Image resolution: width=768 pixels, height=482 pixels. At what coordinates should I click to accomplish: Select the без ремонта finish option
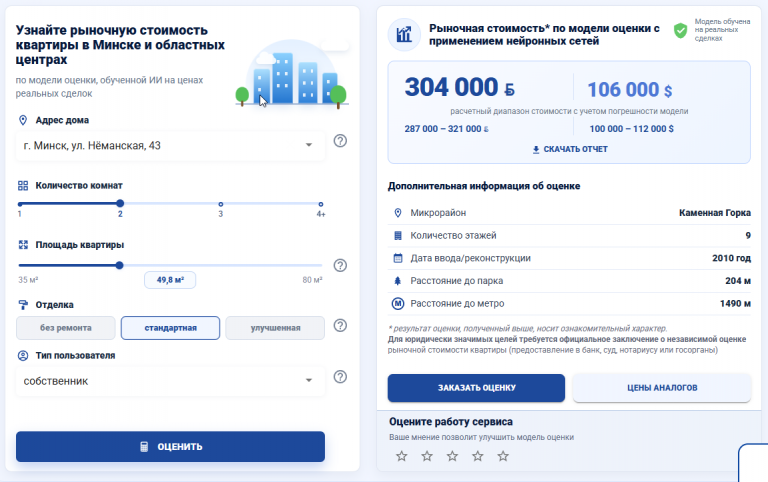[x=66, y=328]
